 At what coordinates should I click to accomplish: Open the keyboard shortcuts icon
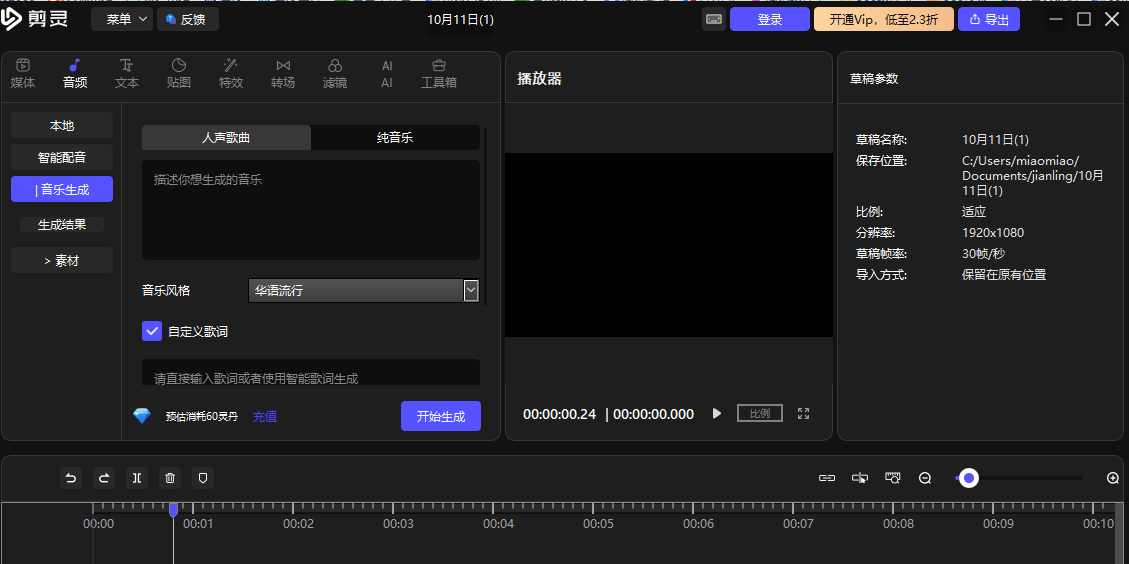pyautogui.click(x=714, y=19)
